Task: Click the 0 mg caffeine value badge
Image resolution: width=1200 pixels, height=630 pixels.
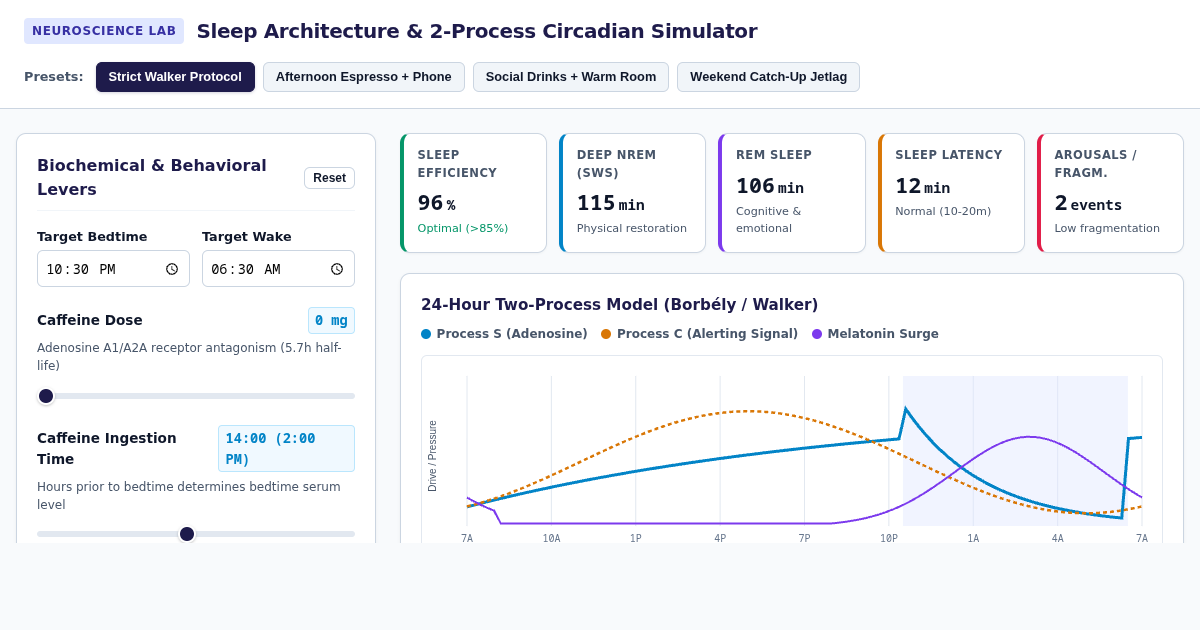Action: point(331,320)
